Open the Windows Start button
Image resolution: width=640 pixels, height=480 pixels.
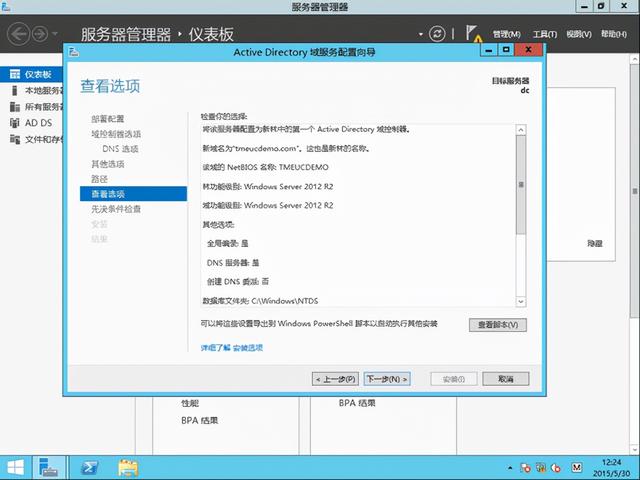(x=15, y=468)
